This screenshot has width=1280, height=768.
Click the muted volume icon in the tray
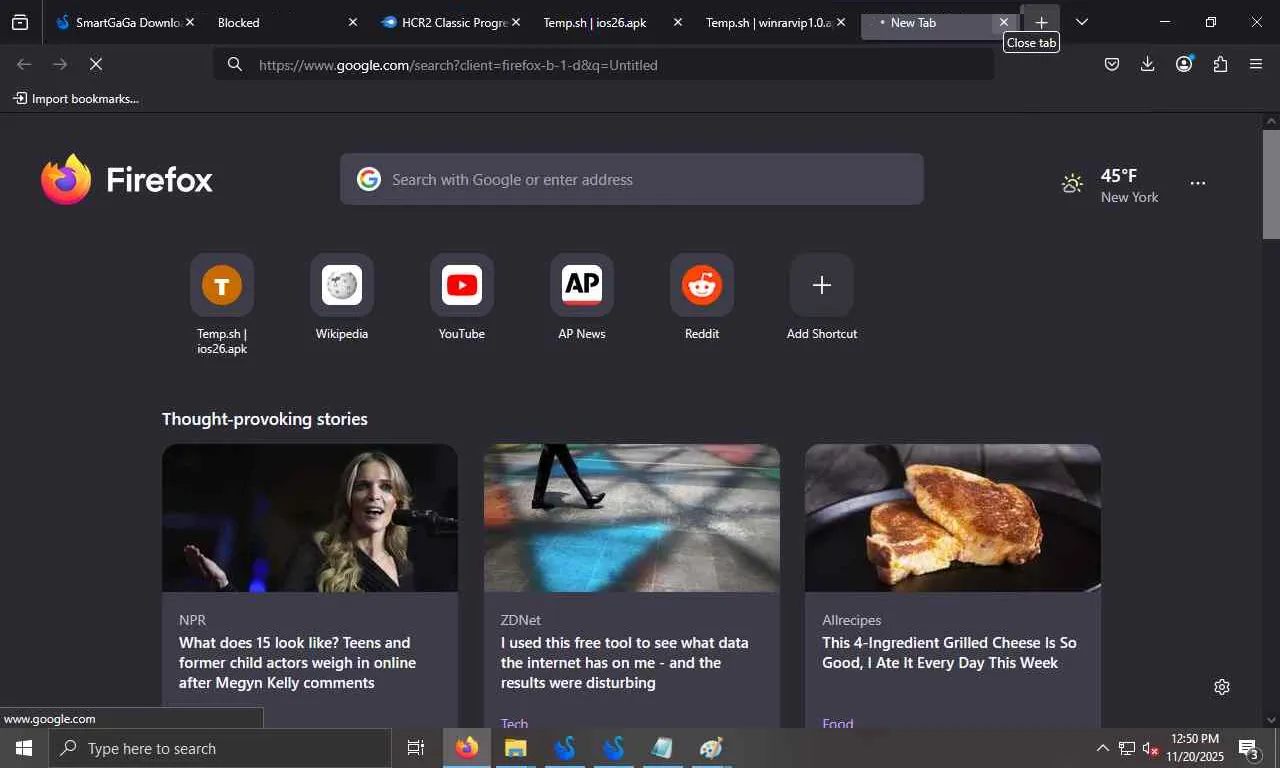click(1150, 748)
